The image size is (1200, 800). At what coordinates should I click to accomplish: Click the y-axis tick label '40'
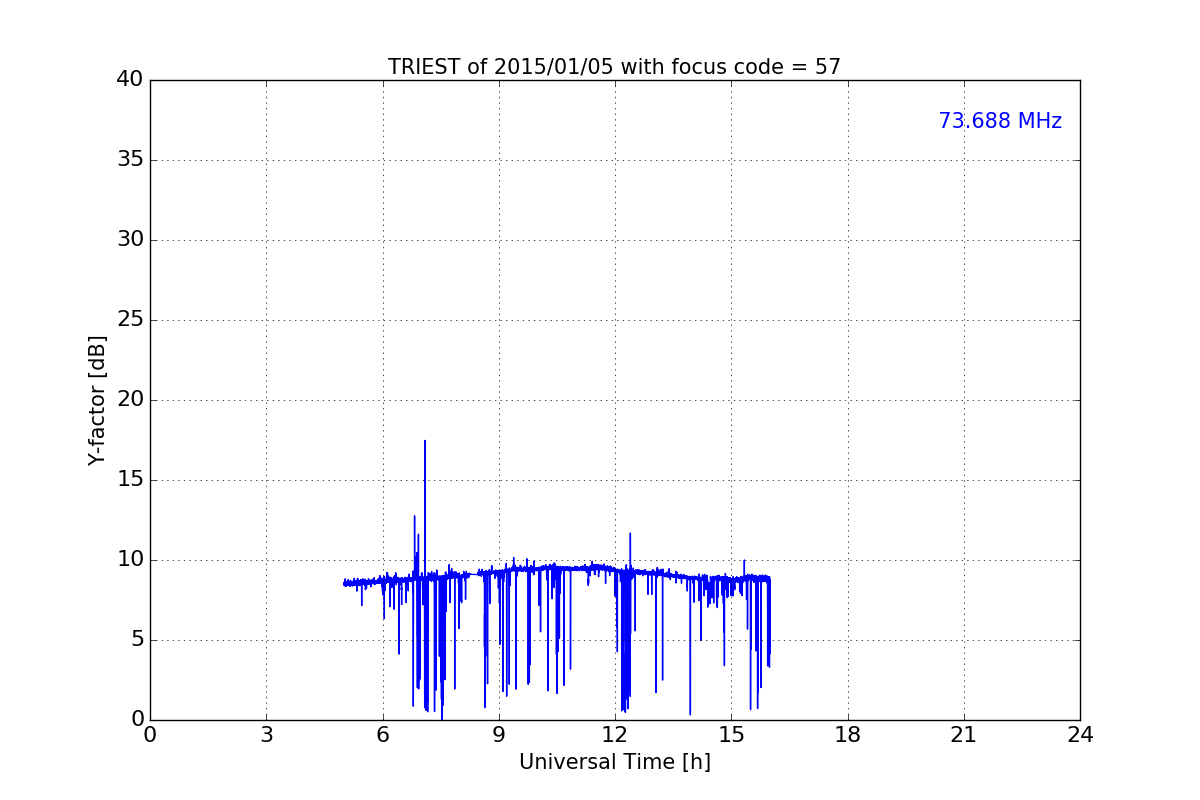[130, 80]
